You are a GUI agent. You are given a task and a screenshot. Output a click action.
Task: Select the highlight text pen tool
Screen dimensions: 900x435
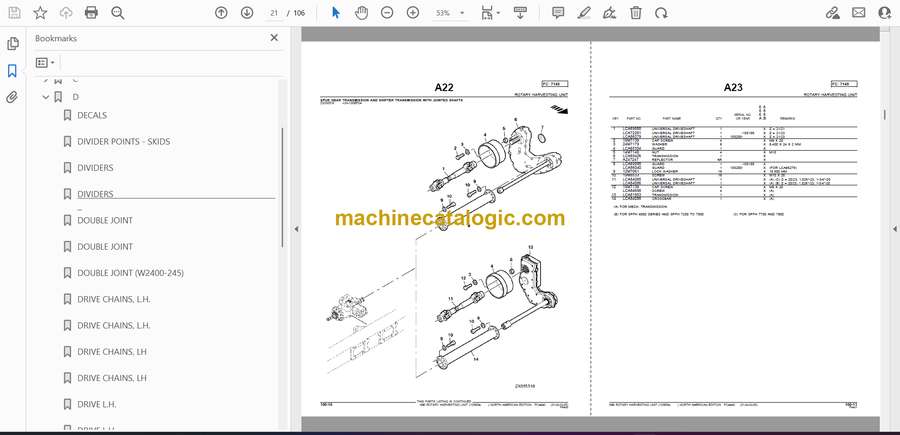point(584,13)
